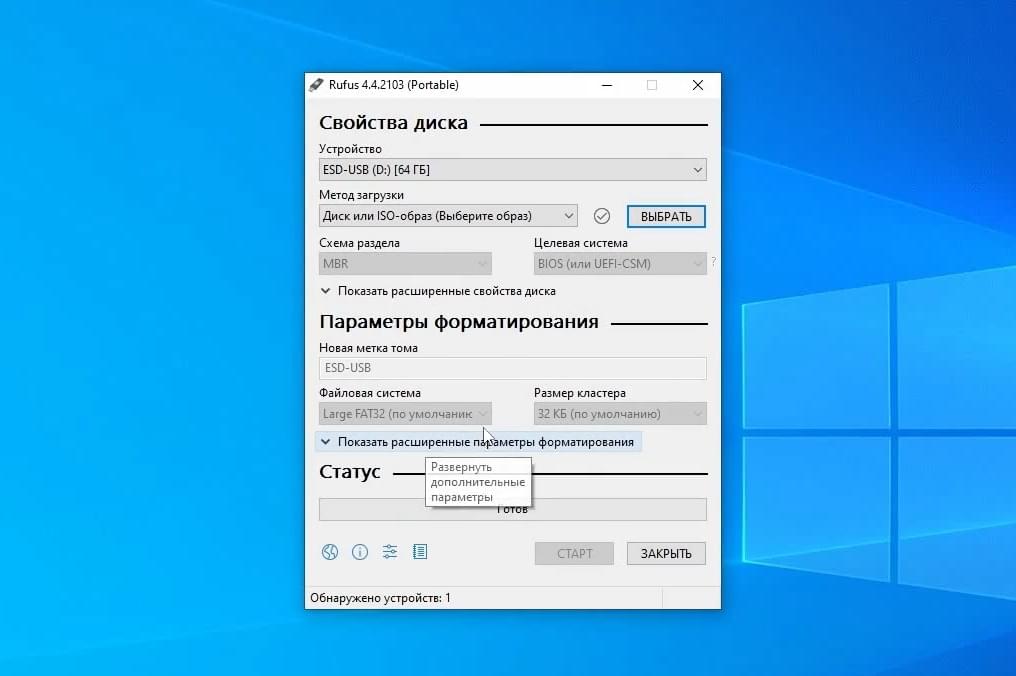
Task: Minimize the Rufus window
Action: (607, 85)
